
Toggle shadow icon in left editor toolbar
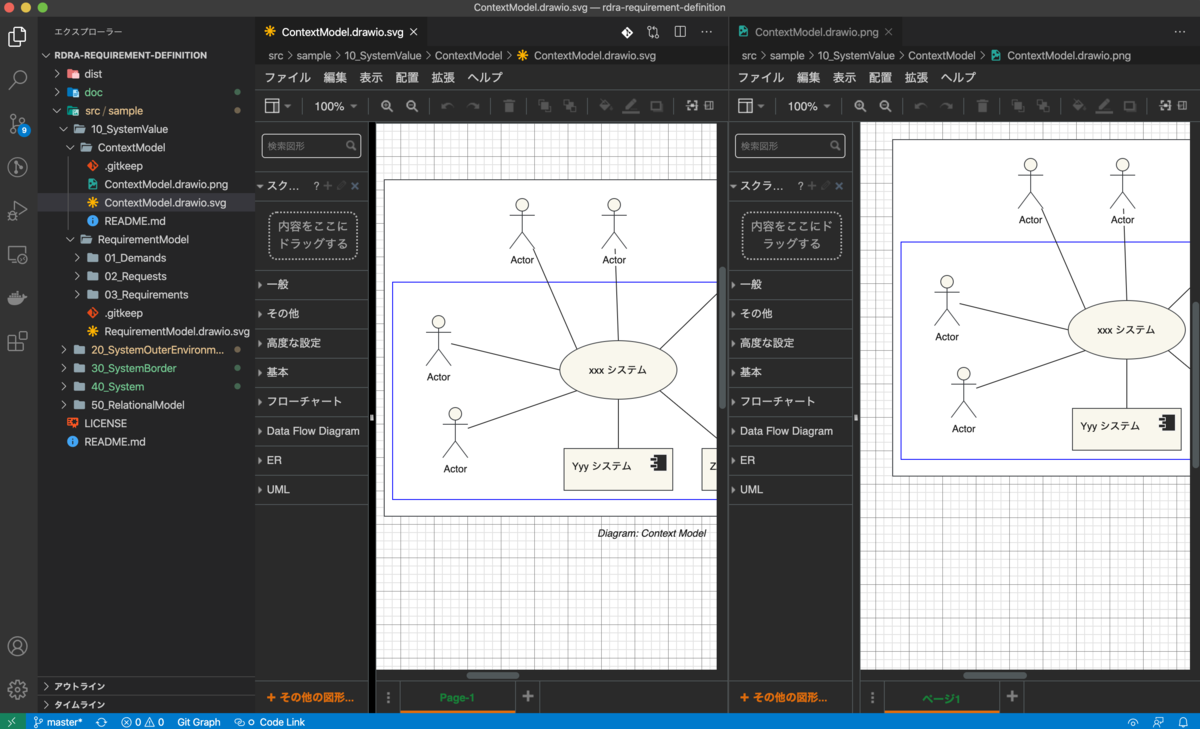[656, 106]
